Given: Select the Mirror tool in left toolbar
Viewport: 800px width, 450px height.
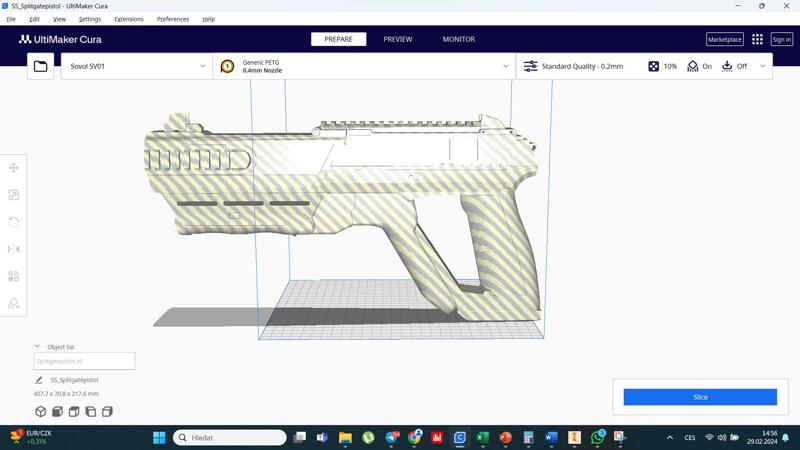Looking at the screenshot, I should click(x=14, y=249).
